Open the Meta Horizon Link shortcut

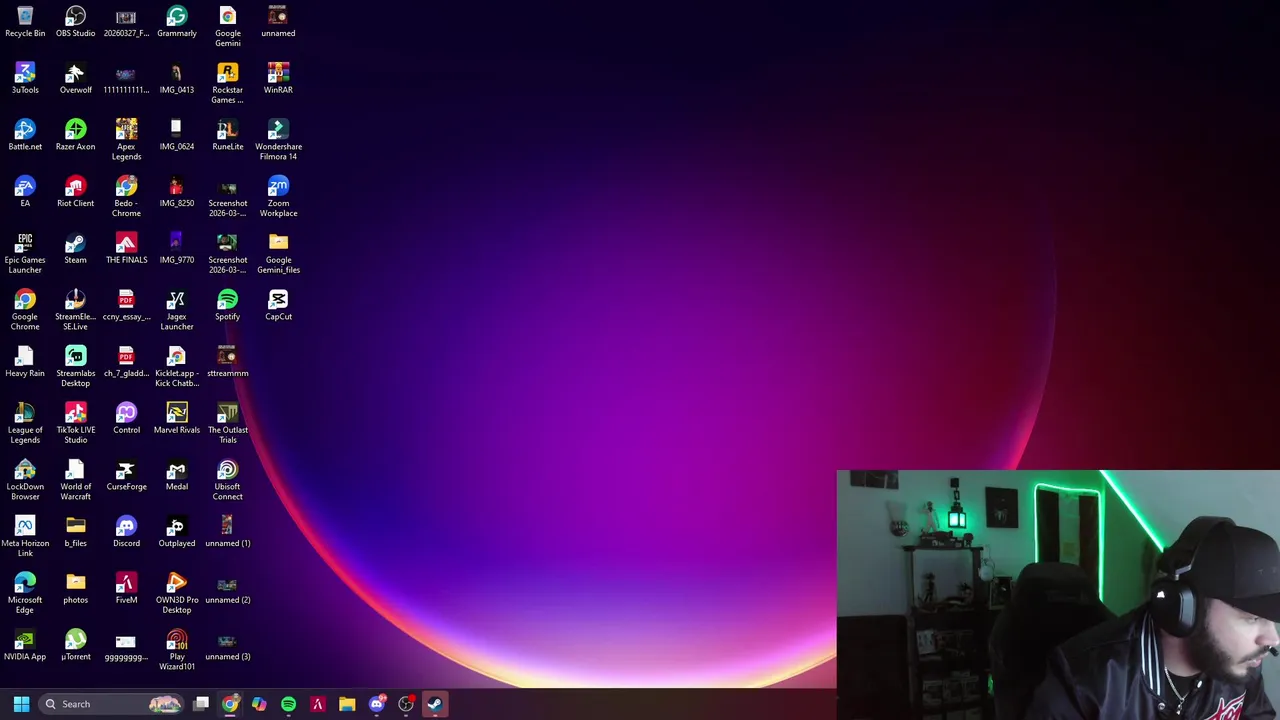pyautogui.click(x=25, y=537)
